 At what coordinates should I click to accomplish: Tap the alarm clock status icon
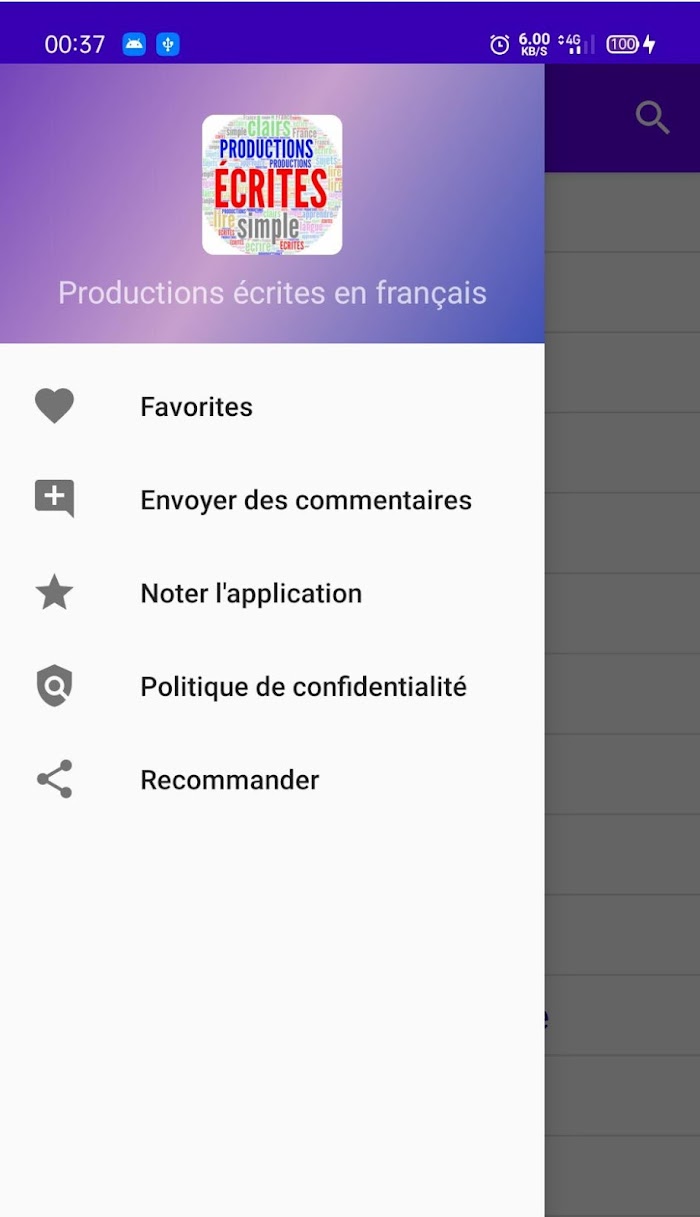tap(499, 44)
